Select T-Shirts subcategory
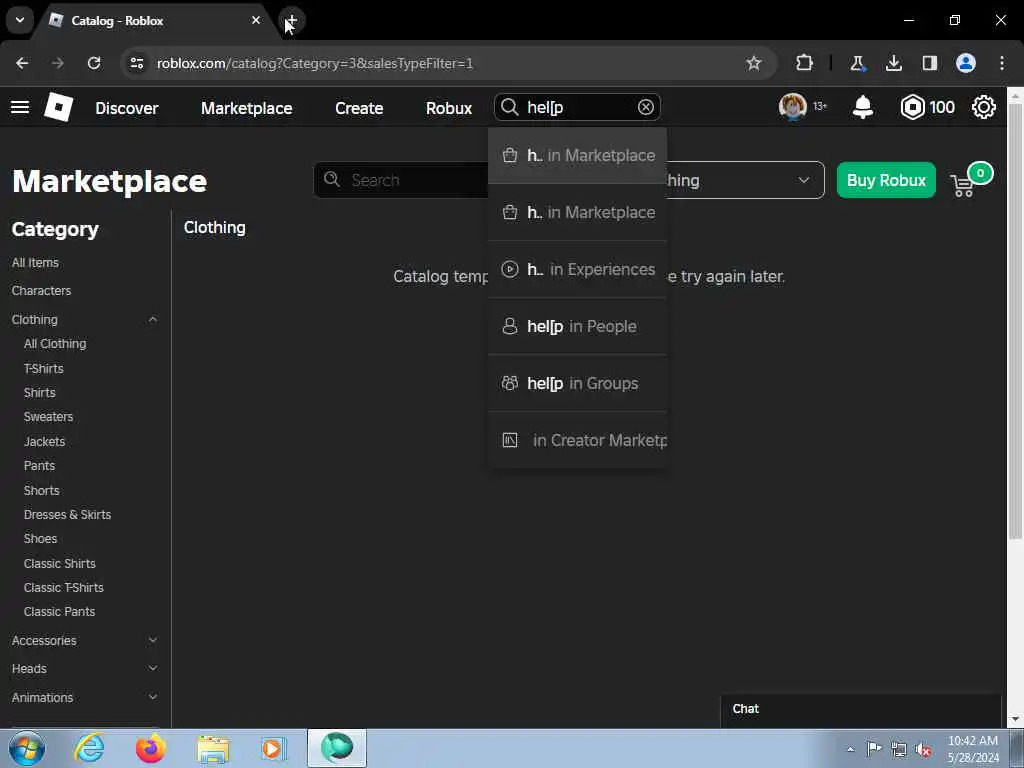This screenshot has width=1024, height=768. pos(44,368)
